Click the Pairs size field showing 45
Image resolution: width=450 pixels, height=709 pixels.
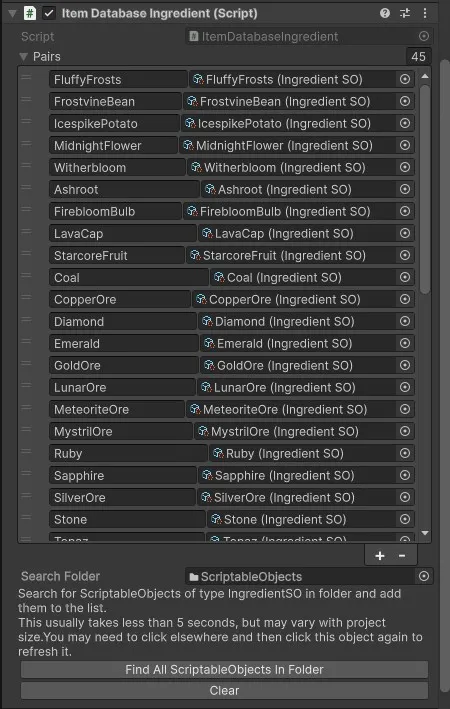418,57
